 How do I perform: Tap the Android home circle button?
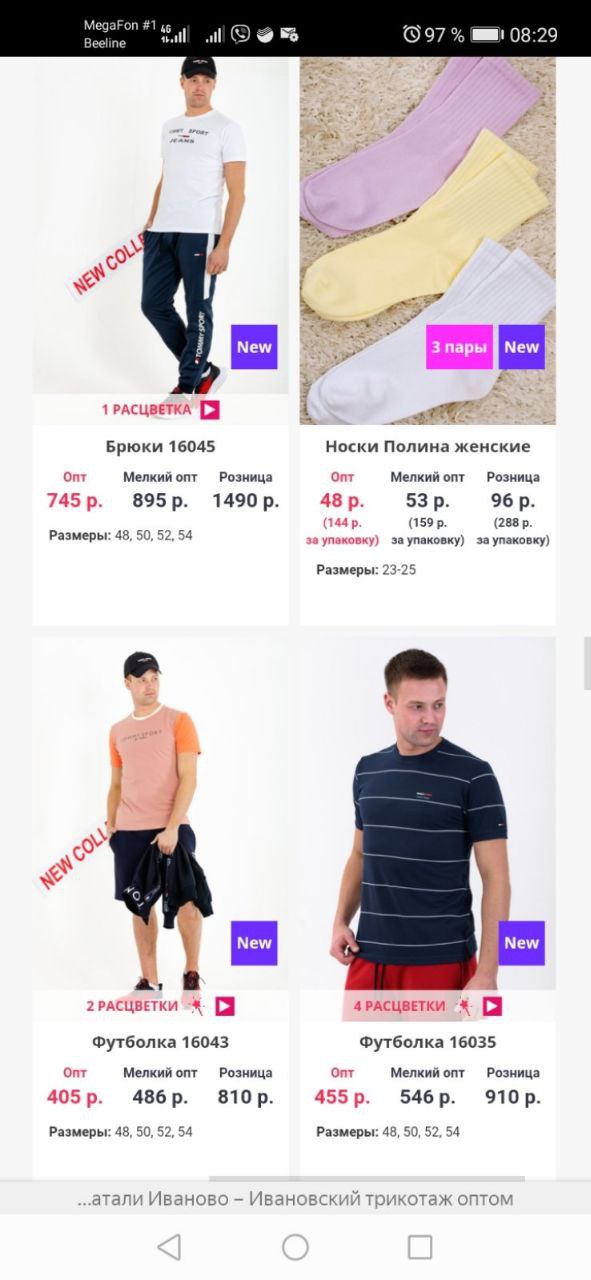coord(295,1246)
